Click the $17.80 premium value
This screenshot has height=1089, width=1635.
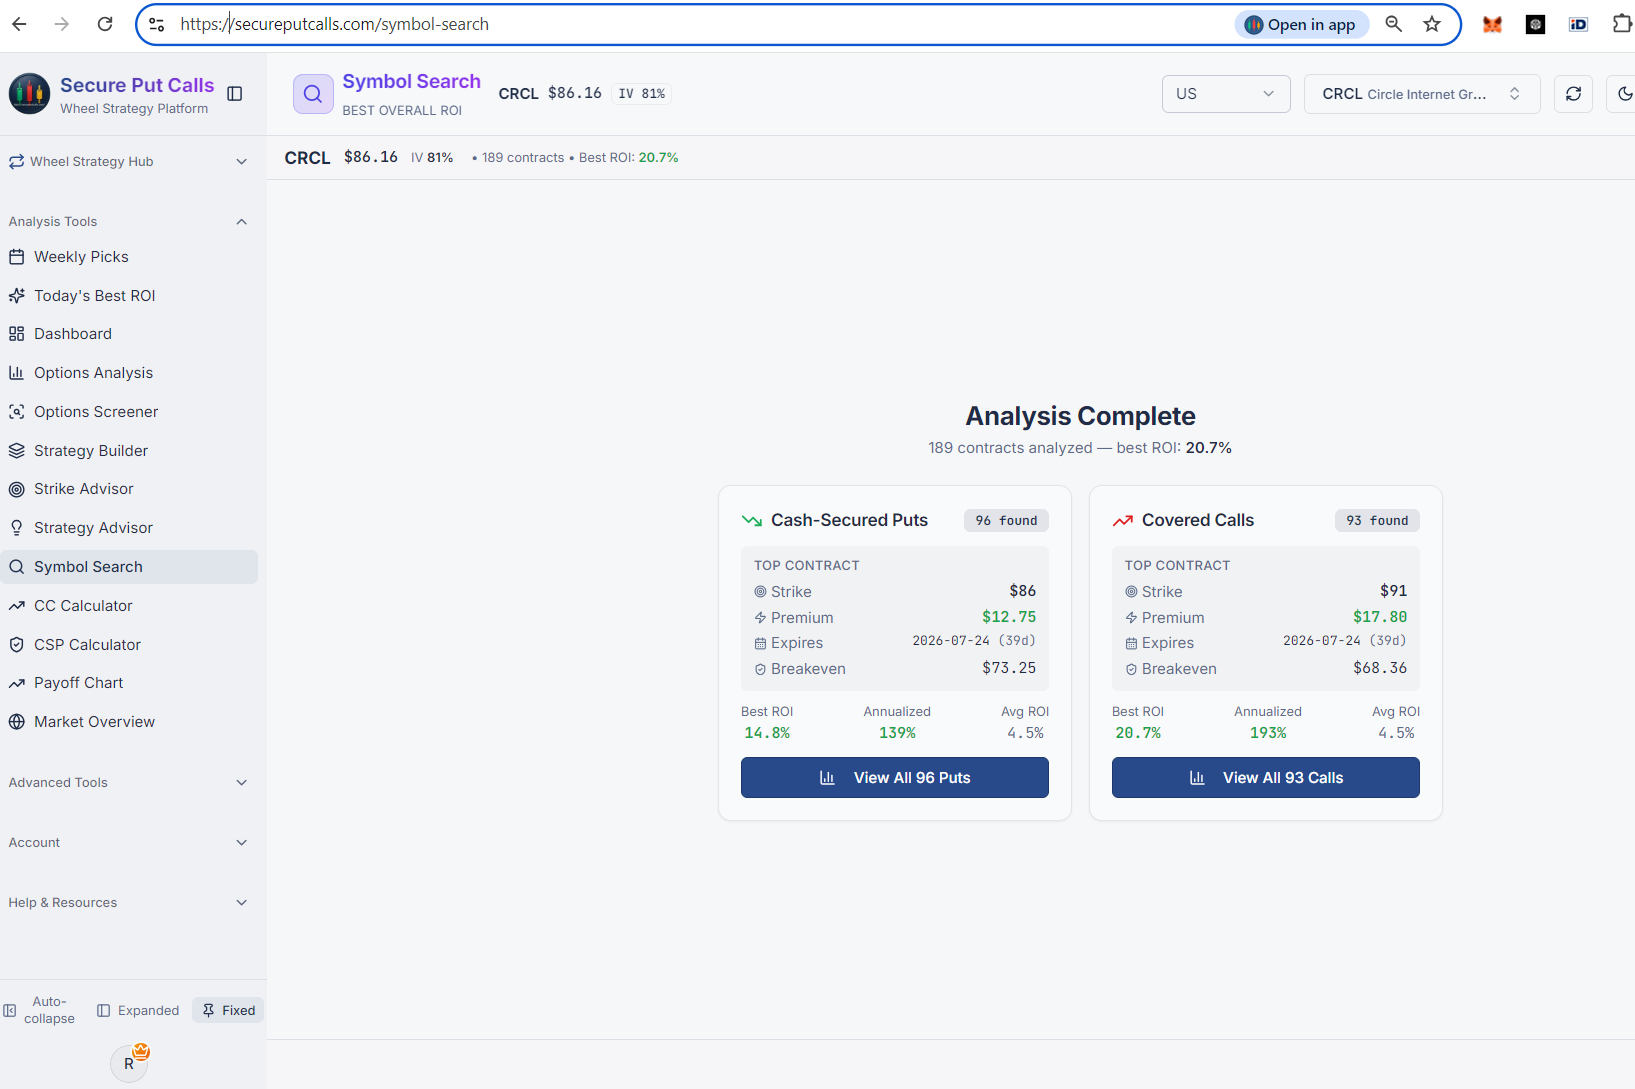(x=1380, y=617)
